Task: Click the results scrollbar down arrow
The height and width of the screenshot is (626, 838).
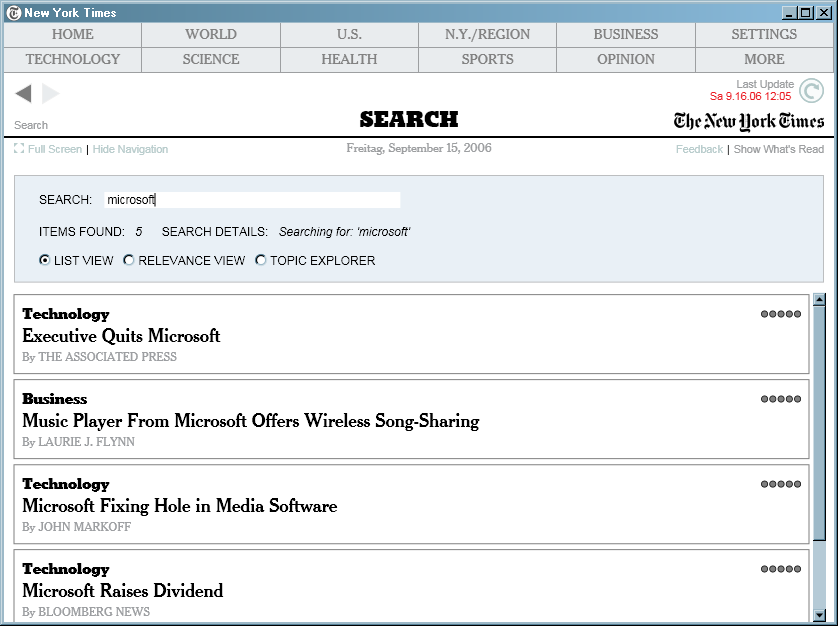Action: (819, 615)
